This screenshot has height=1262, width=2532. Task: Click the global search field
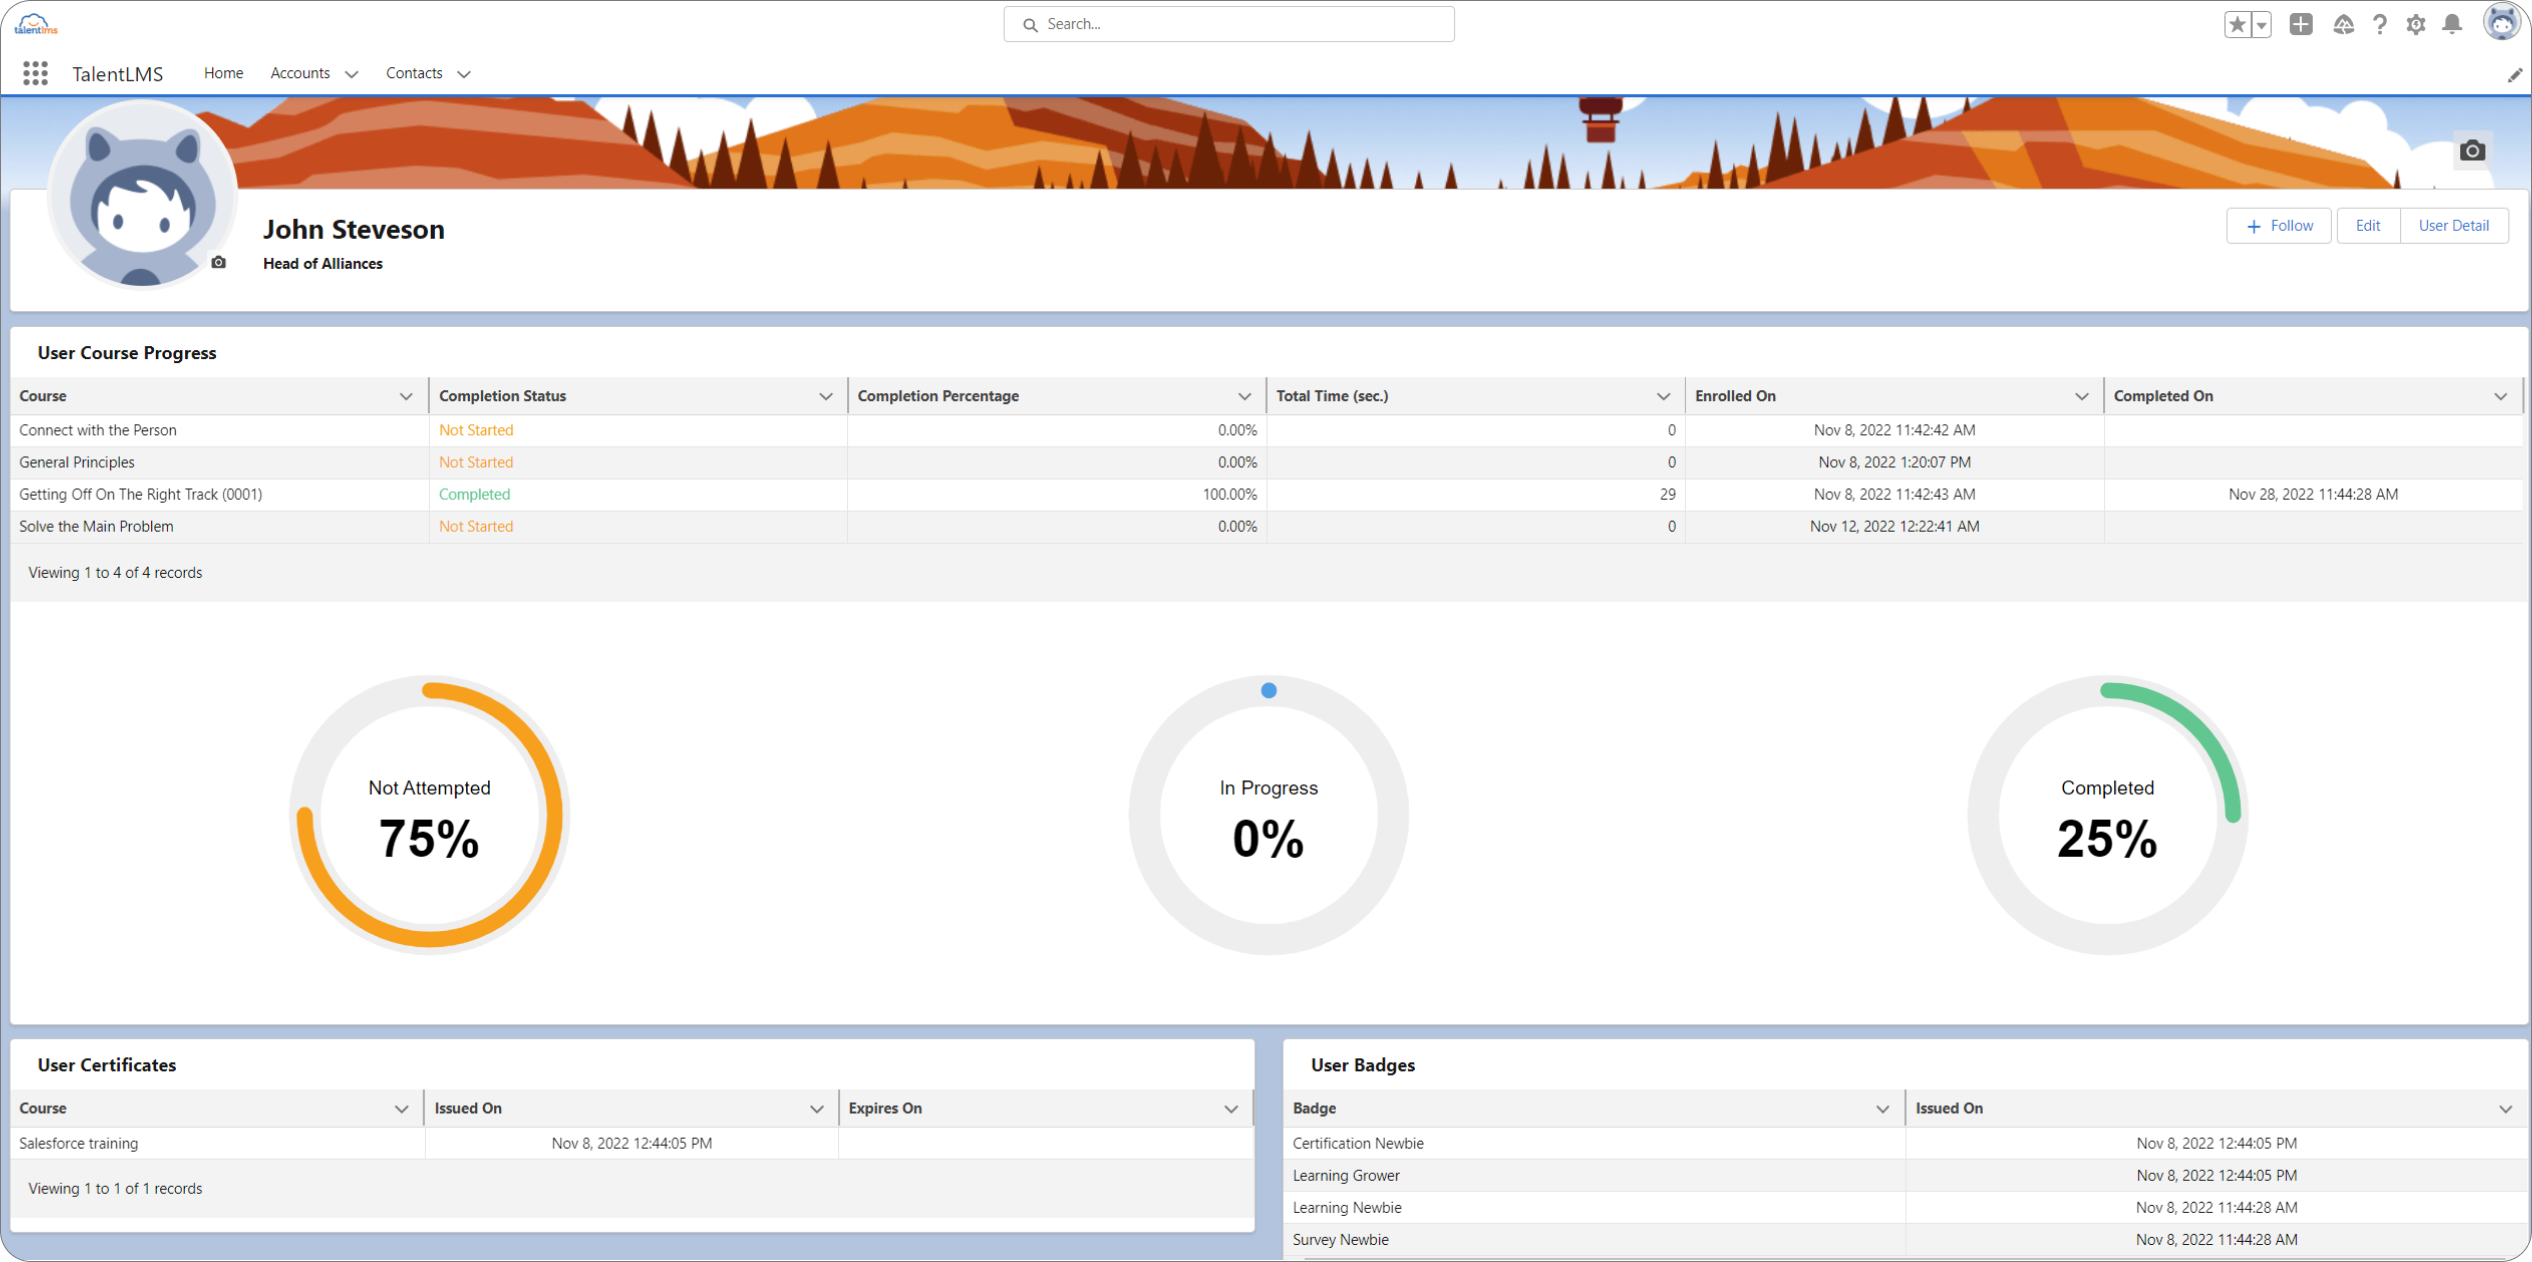(1229, 24)
